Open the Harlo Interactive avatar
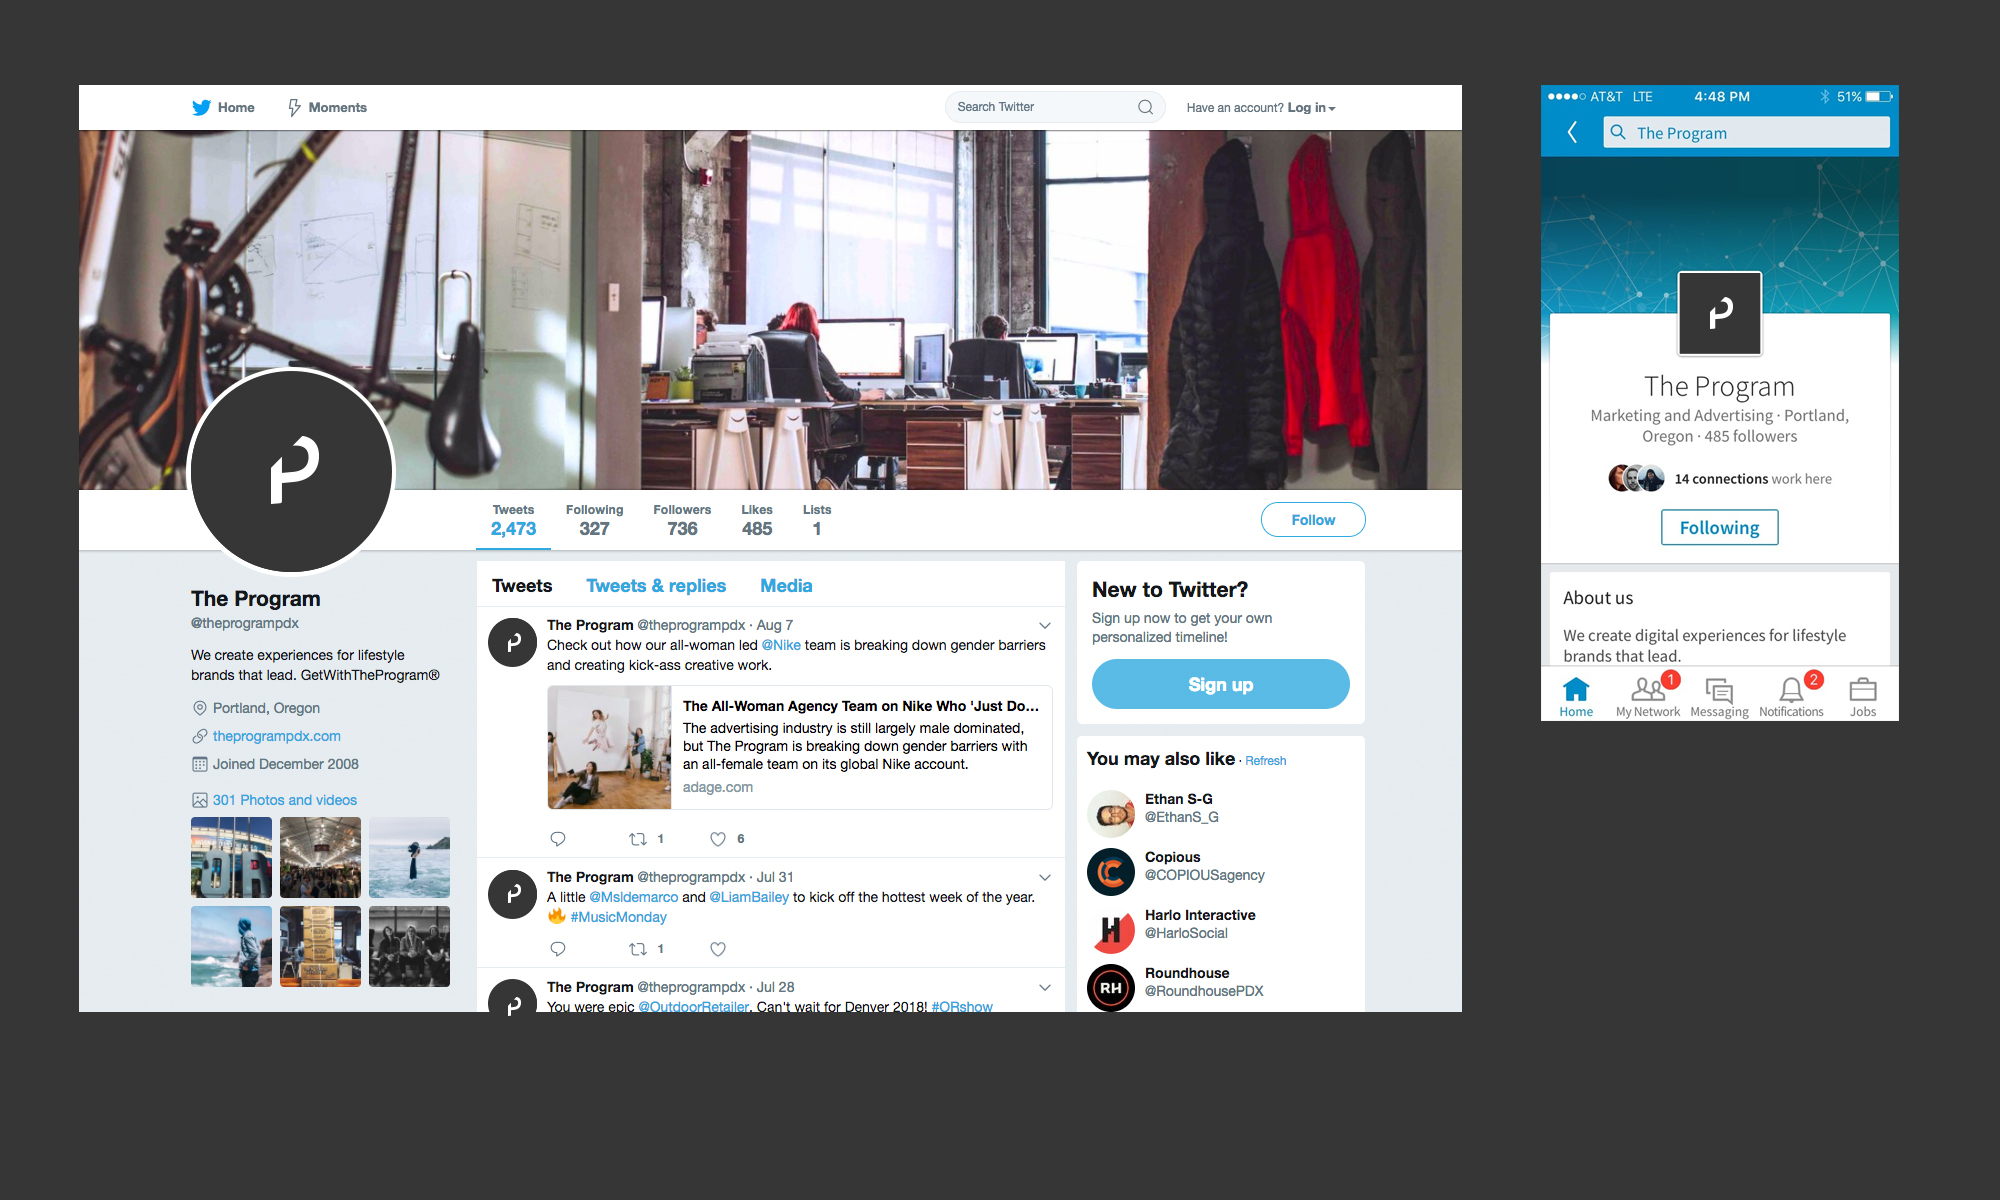2000x1200 pixels. pyautogui.click(x=1110, y=930)
